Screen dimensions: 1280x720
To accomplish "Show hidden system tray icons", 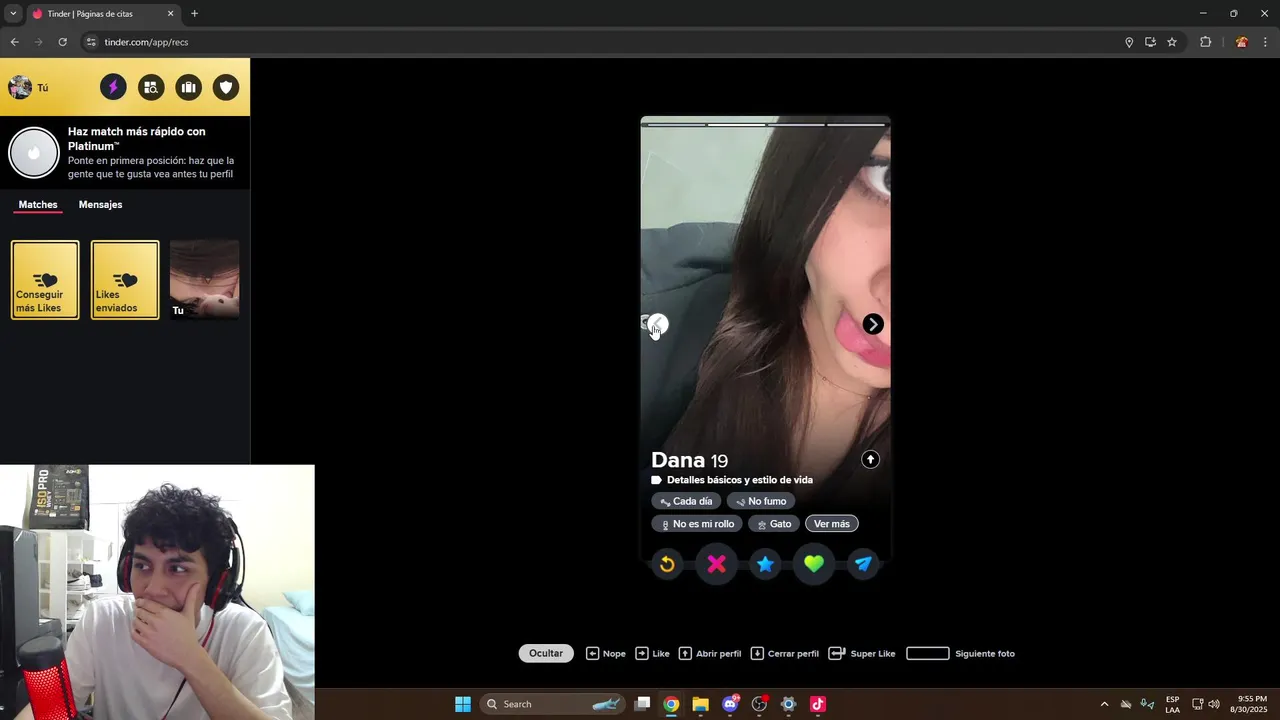I will [1104, 704].
